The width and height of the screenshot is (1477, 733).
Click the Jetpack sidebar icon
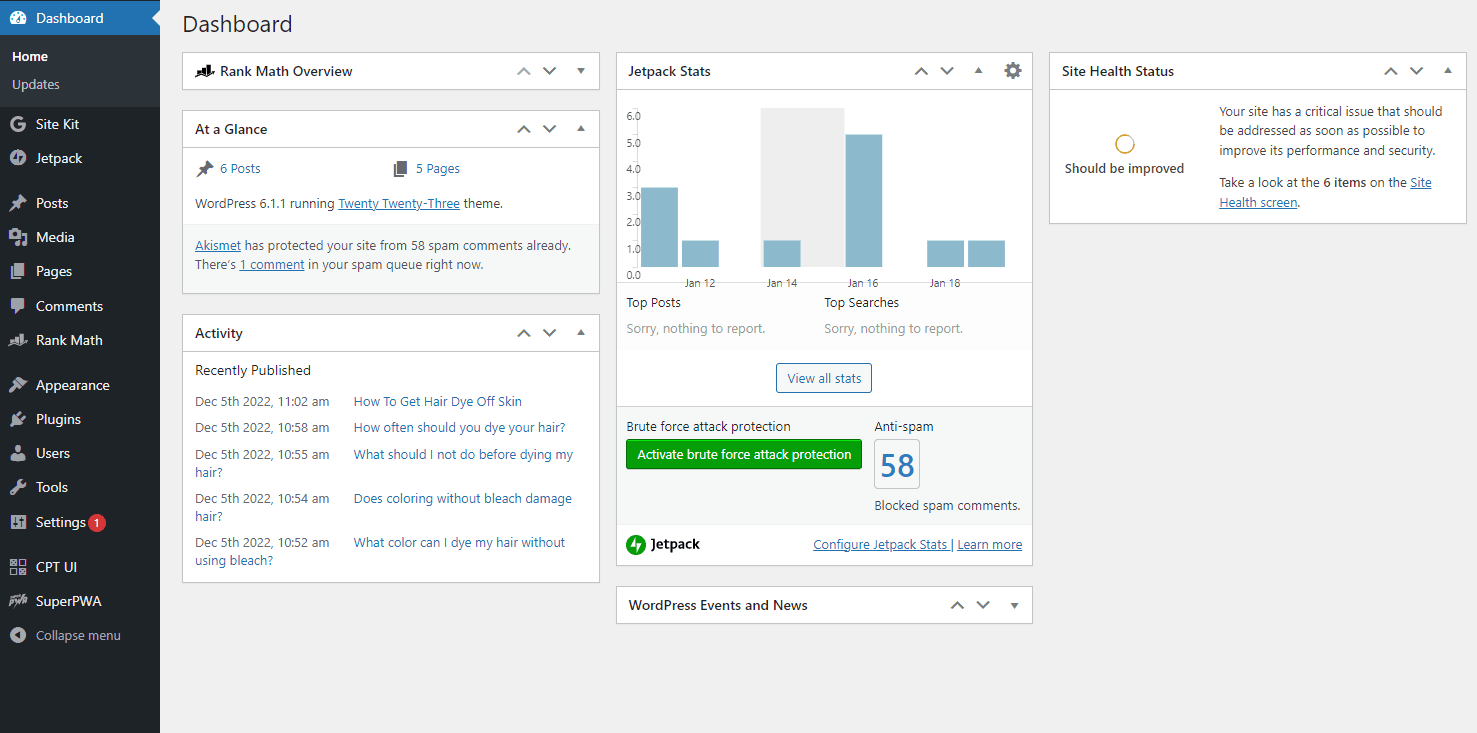18,158
